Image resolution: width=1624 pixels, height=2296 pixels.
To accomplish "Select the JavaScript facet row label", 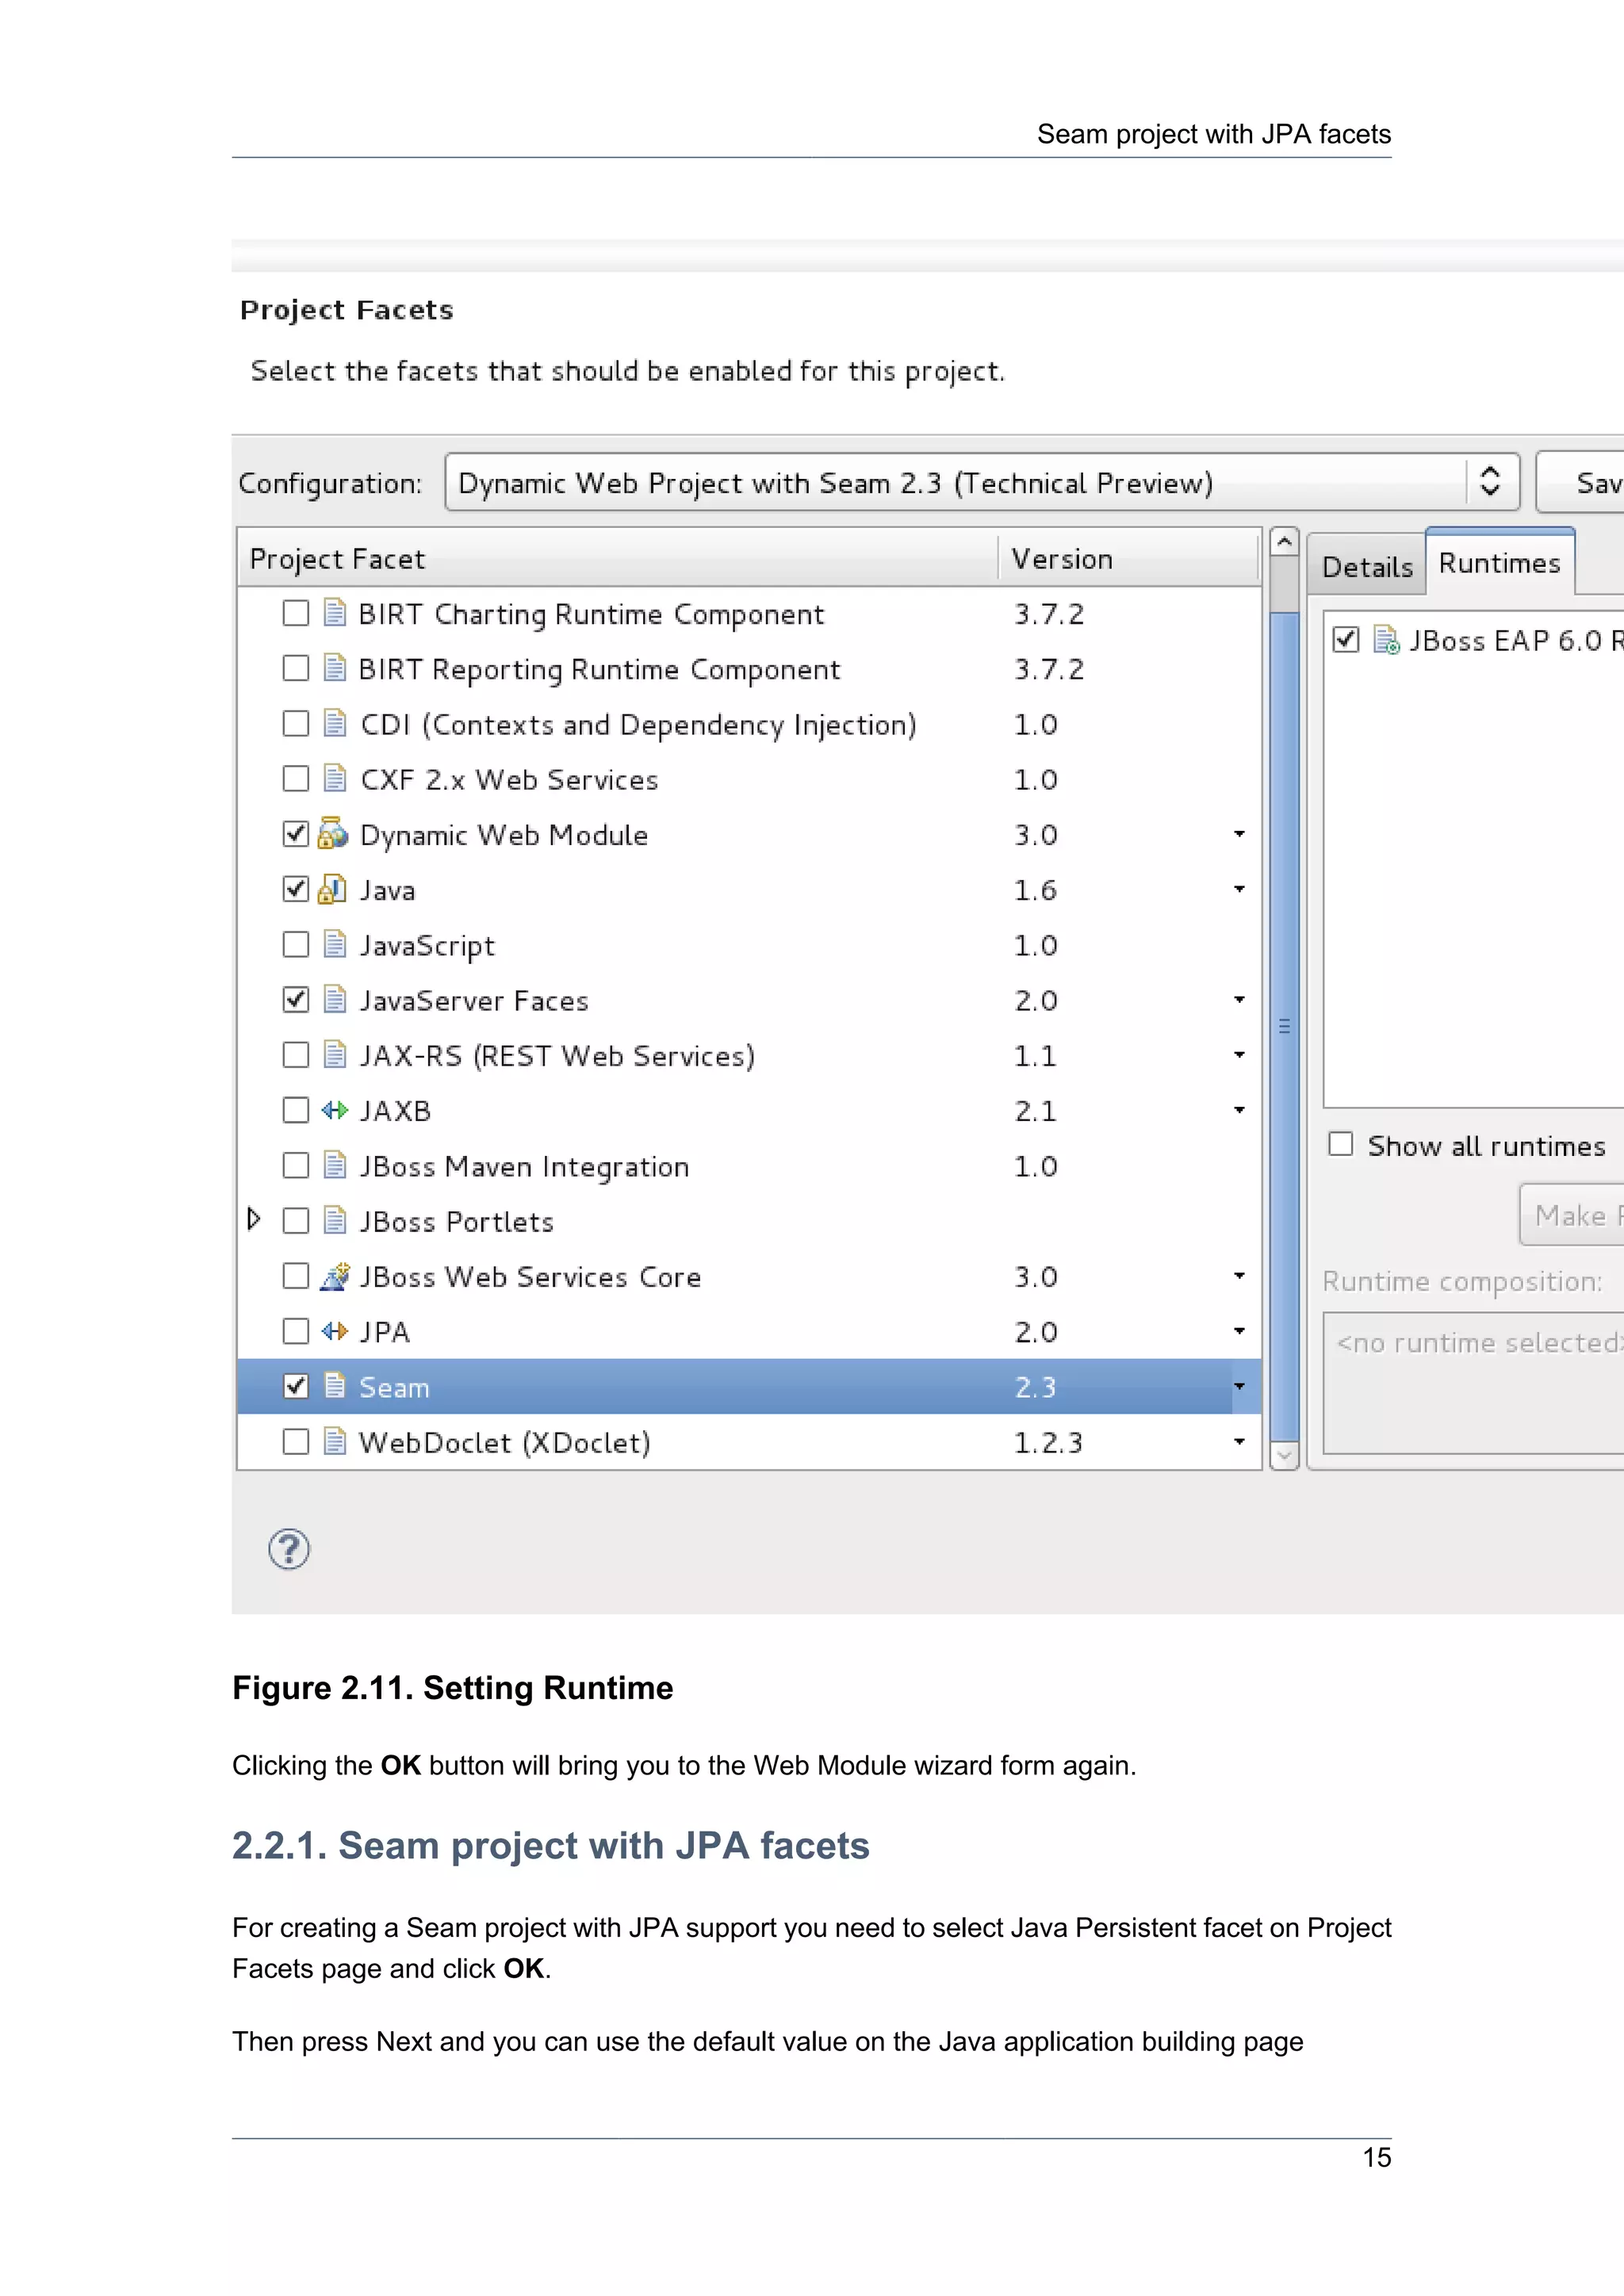I will point(427,946).
